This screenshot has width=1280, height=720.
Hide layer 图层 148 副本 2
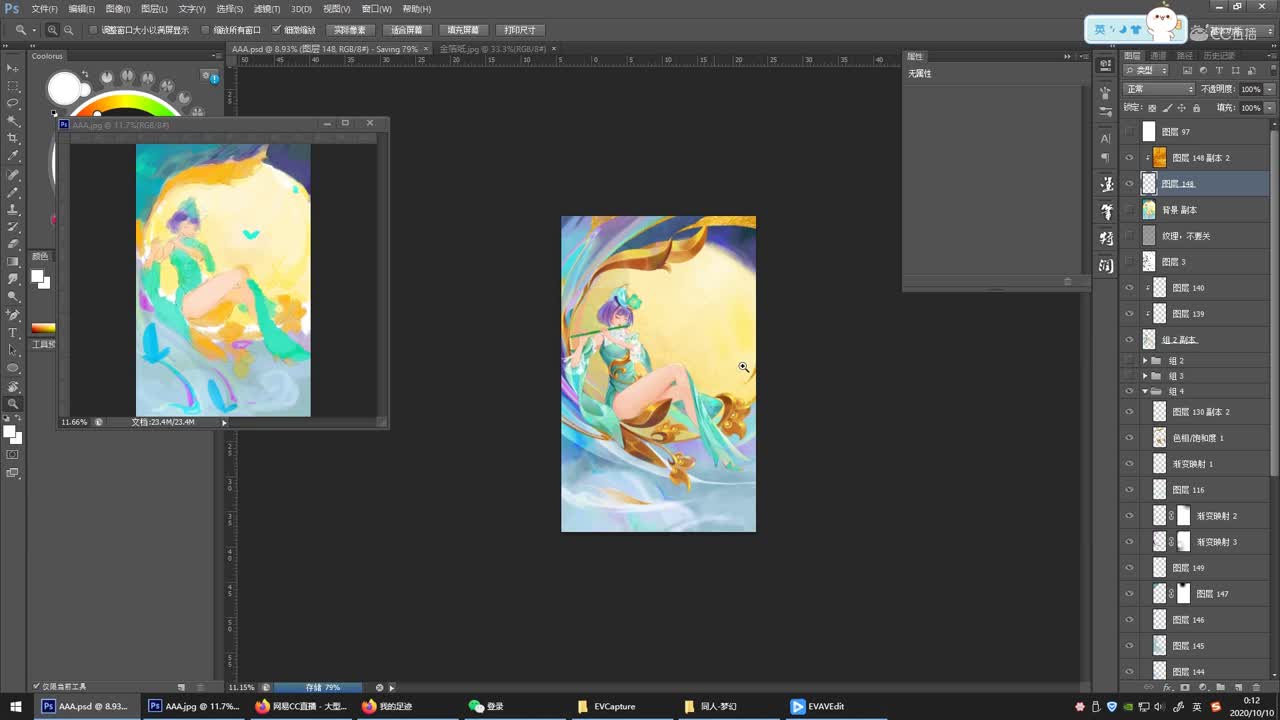[x=1130, y=158]
